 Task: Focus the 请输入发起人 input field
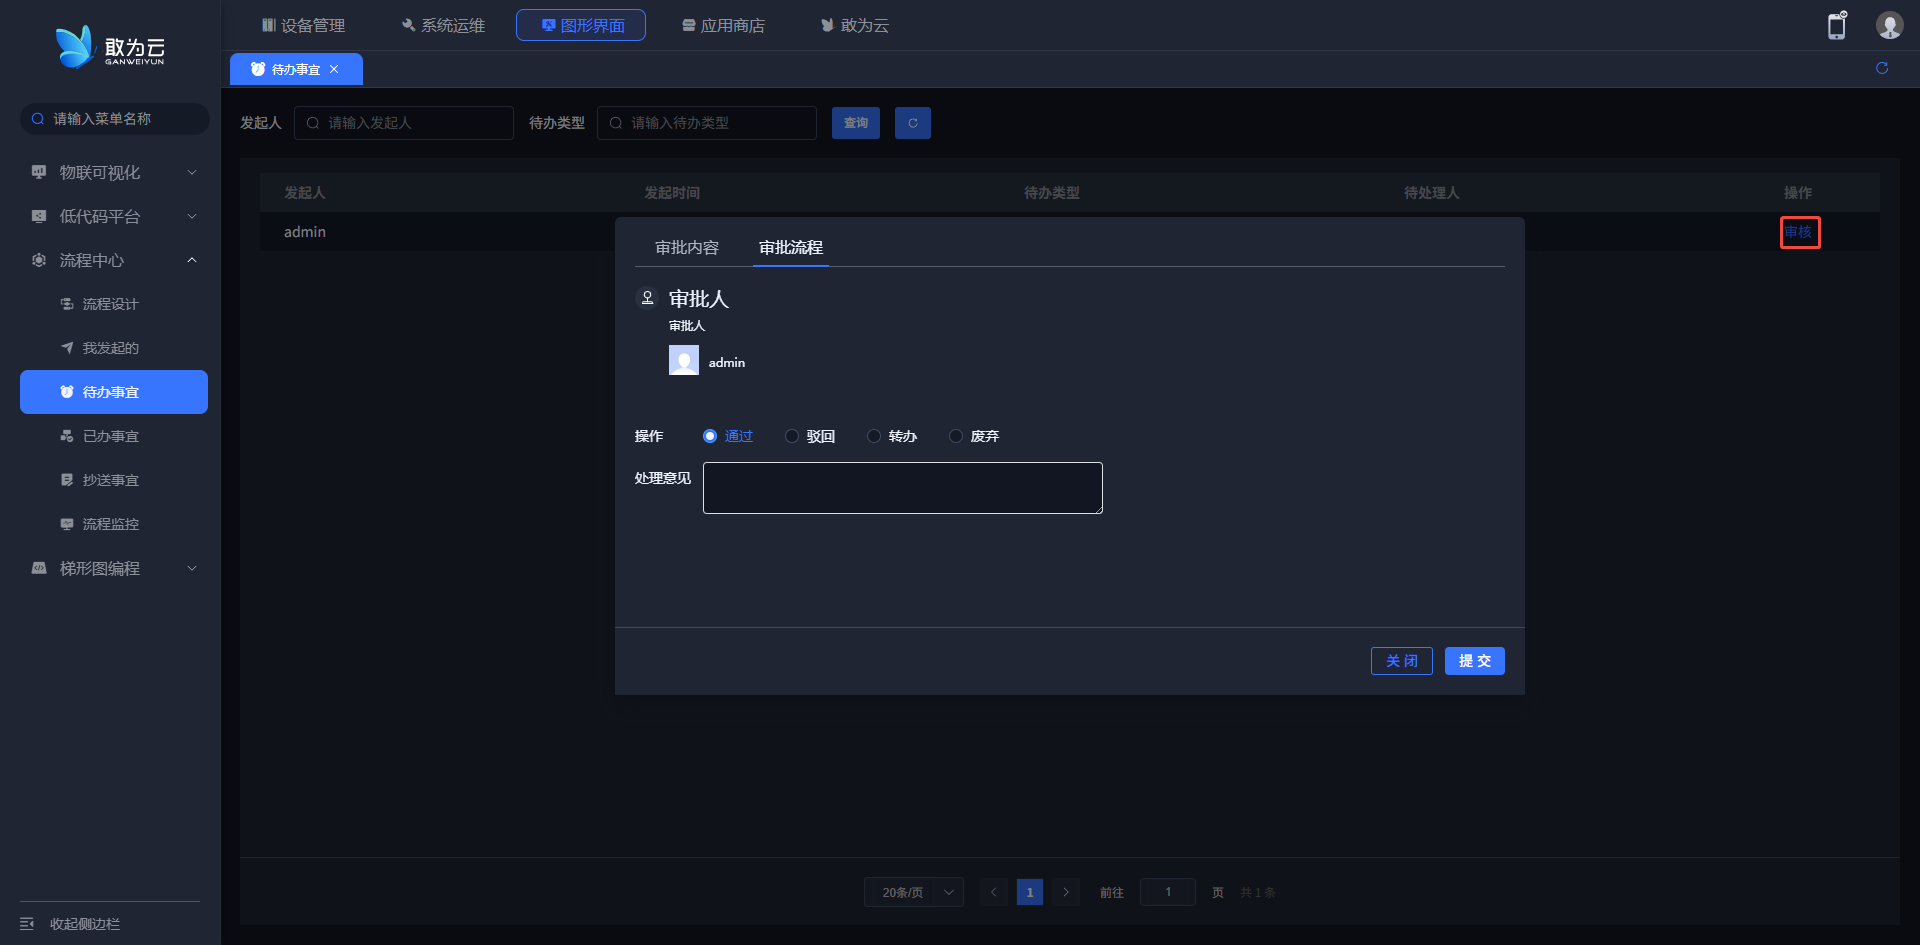pyautogui.click(x=404, y=123)
